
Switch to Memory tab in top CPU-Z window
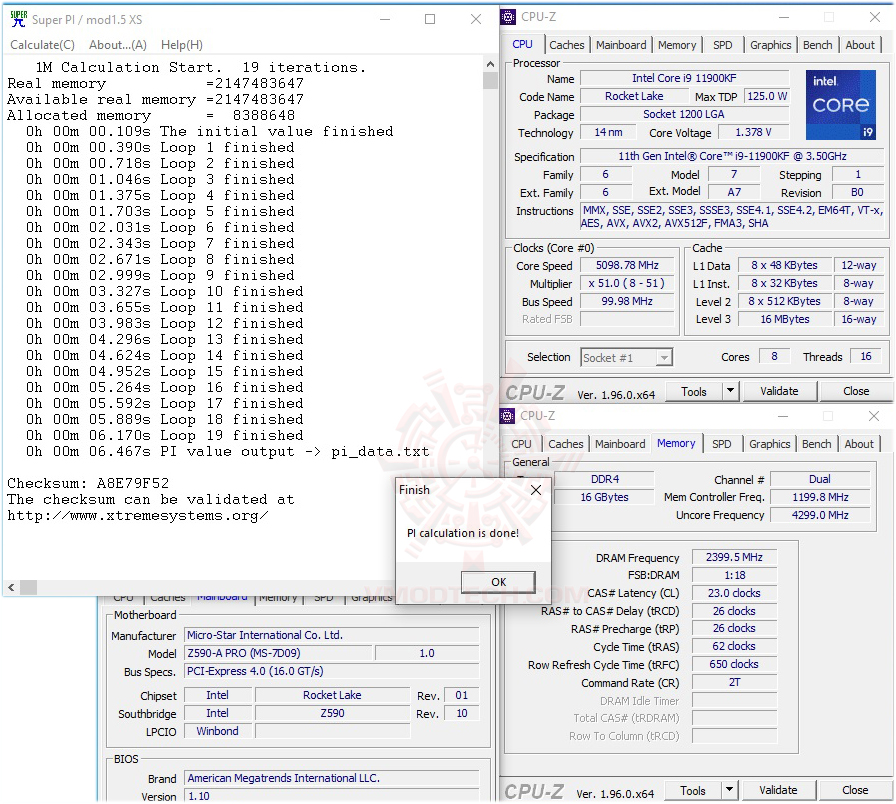(677, 45)
